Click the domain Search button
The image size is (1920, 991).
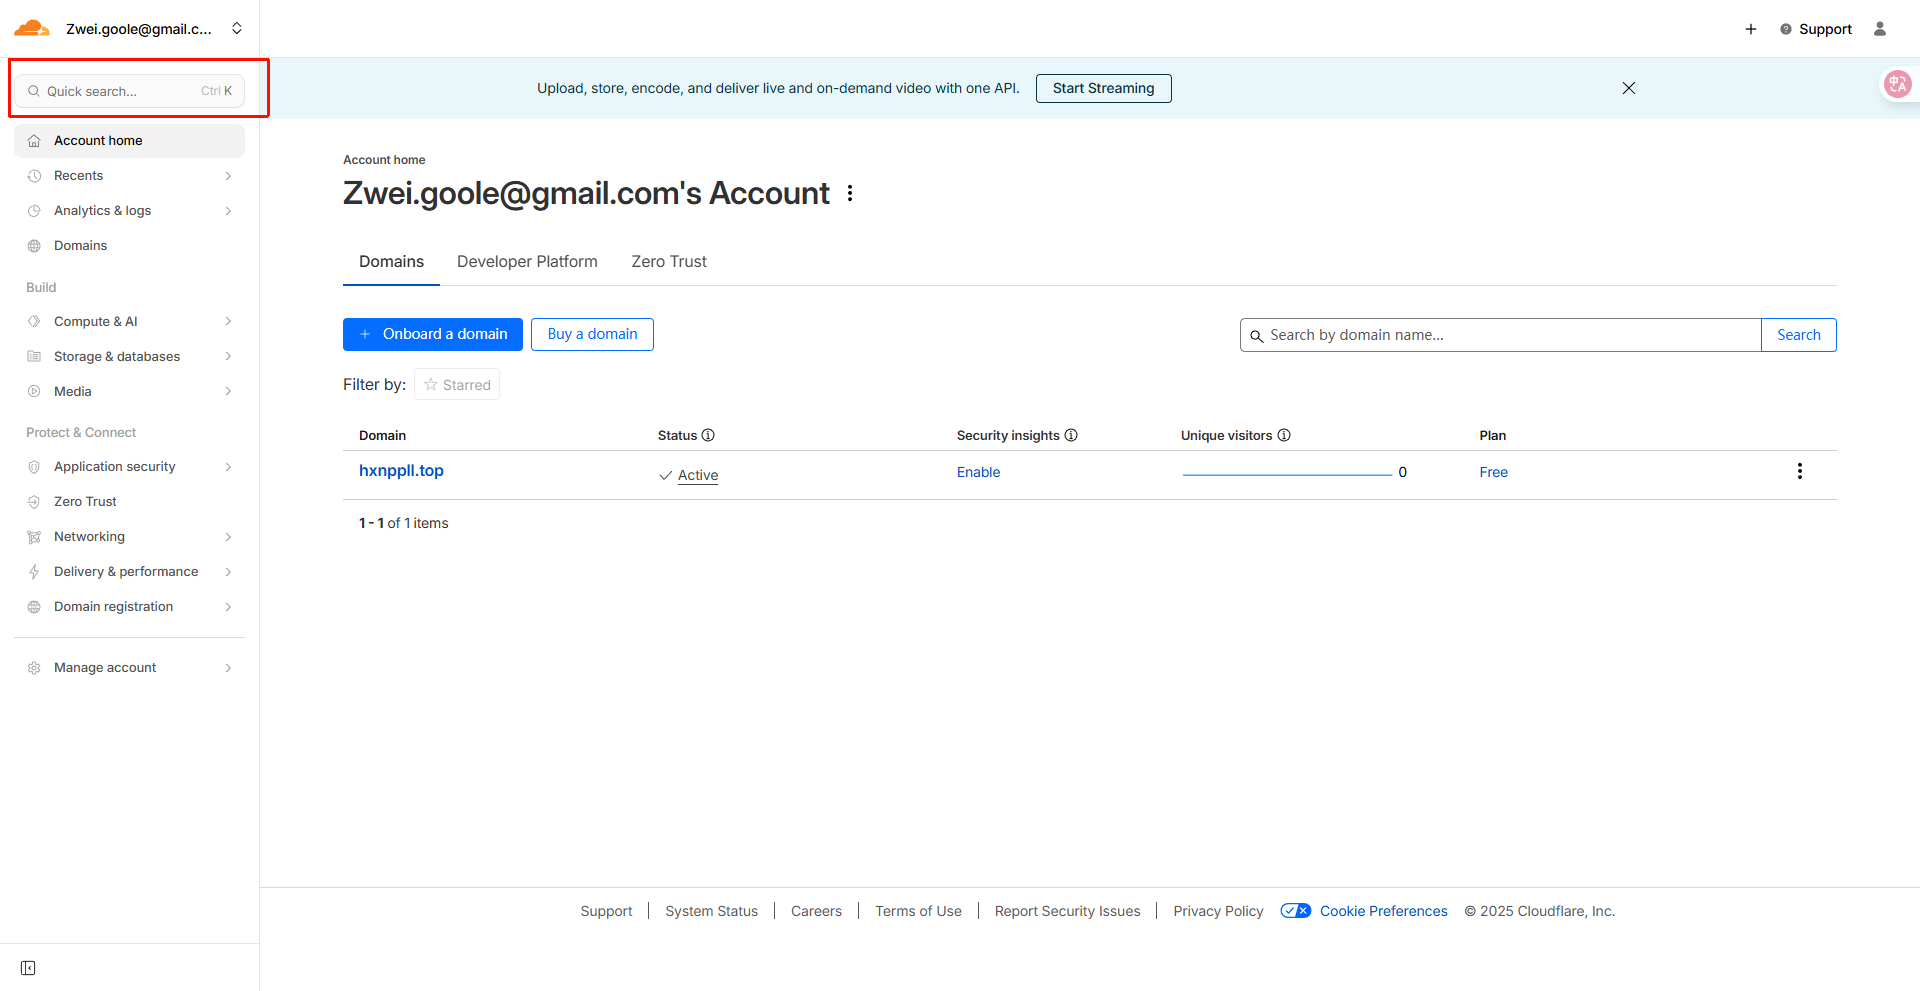[1798, 335]
